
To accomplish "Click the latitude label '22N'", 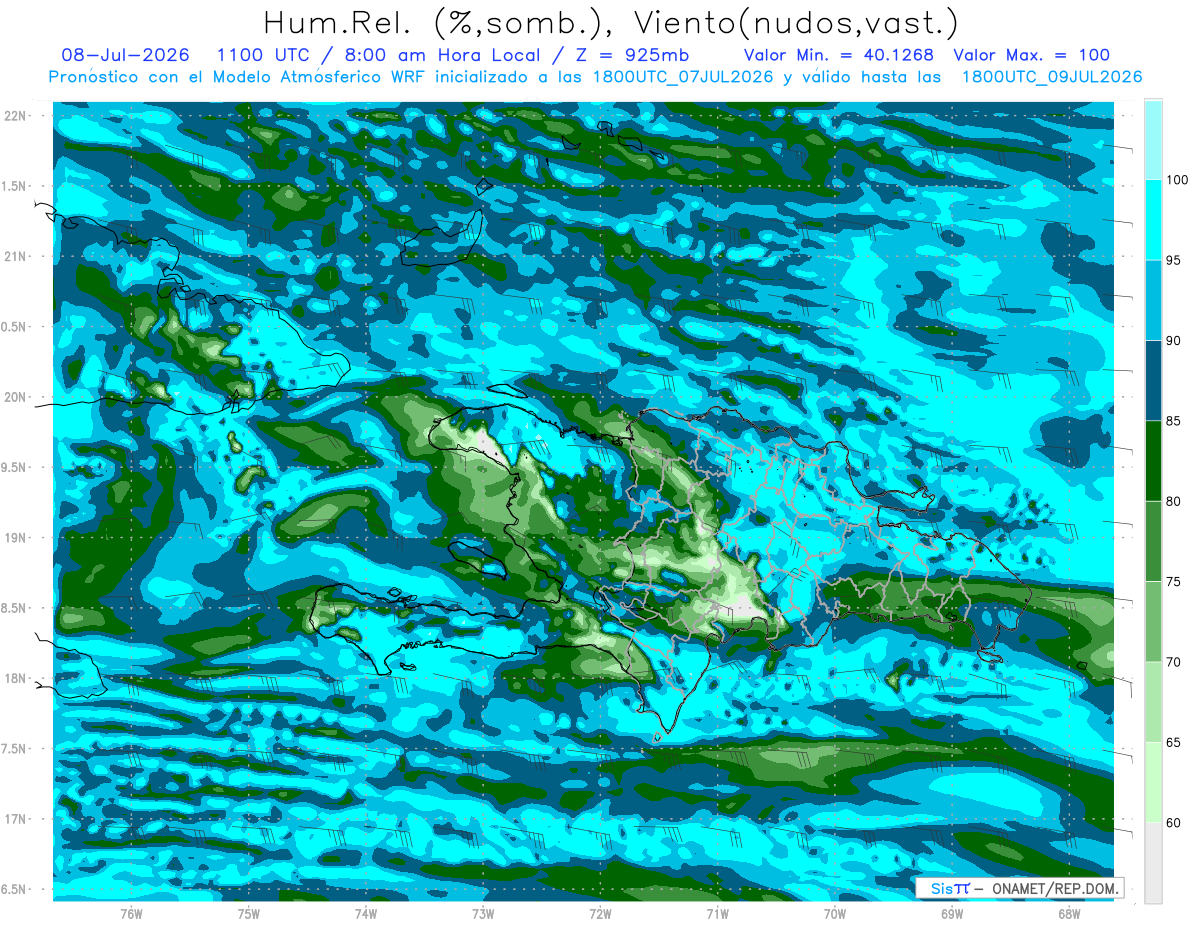I will point(16,115).
